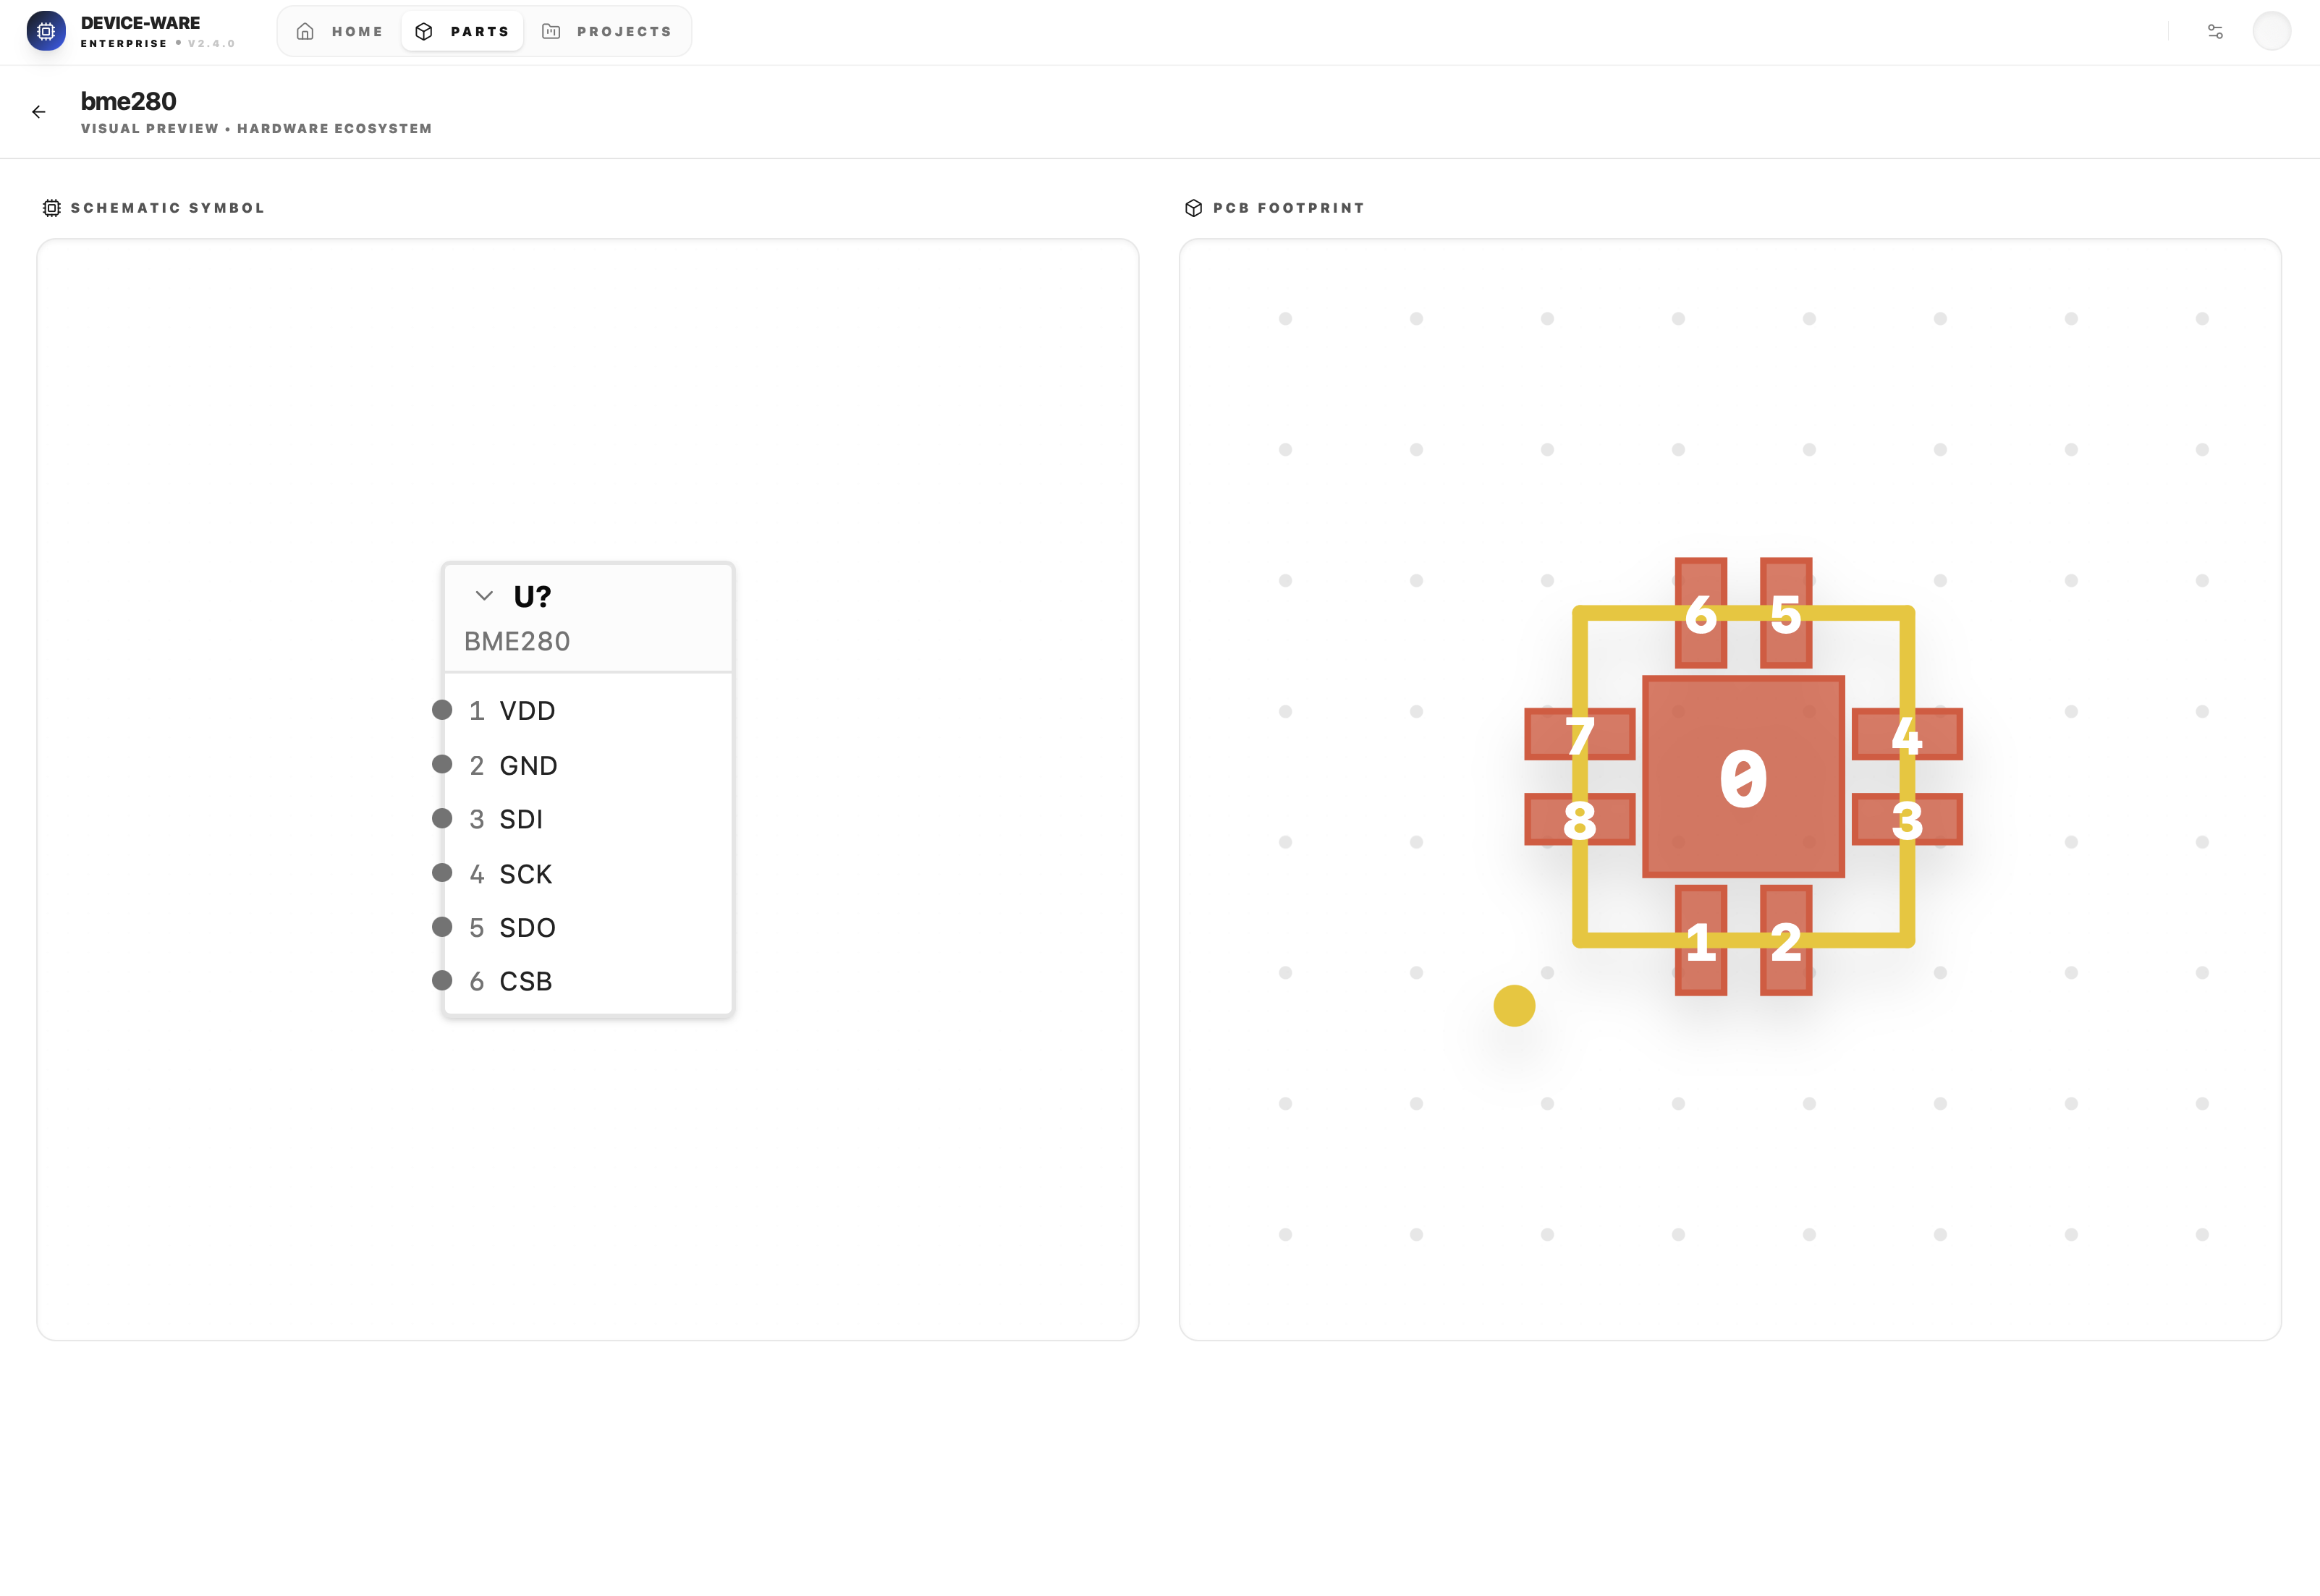Click the Device-Ware chip logo
Screen dimensions: 2320x1596
(46, 31)
